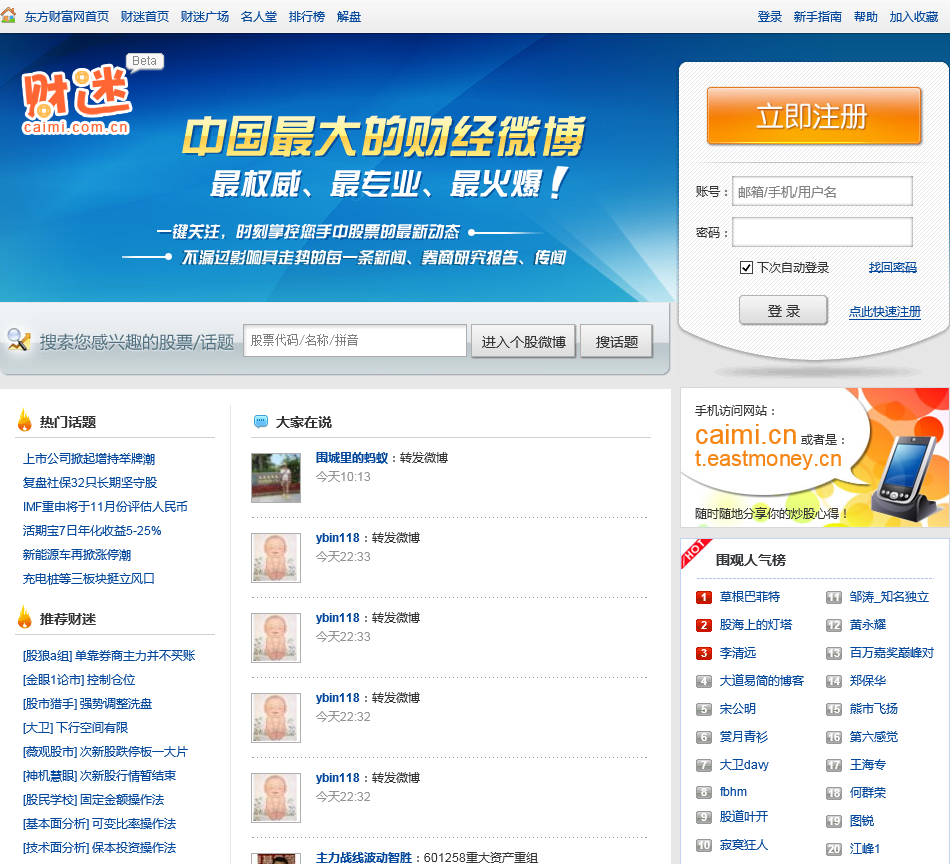Screen dimensions: 950x864
Task: Open topic IMF重申将于11月份评估人民币
Action: coord(105,507)
